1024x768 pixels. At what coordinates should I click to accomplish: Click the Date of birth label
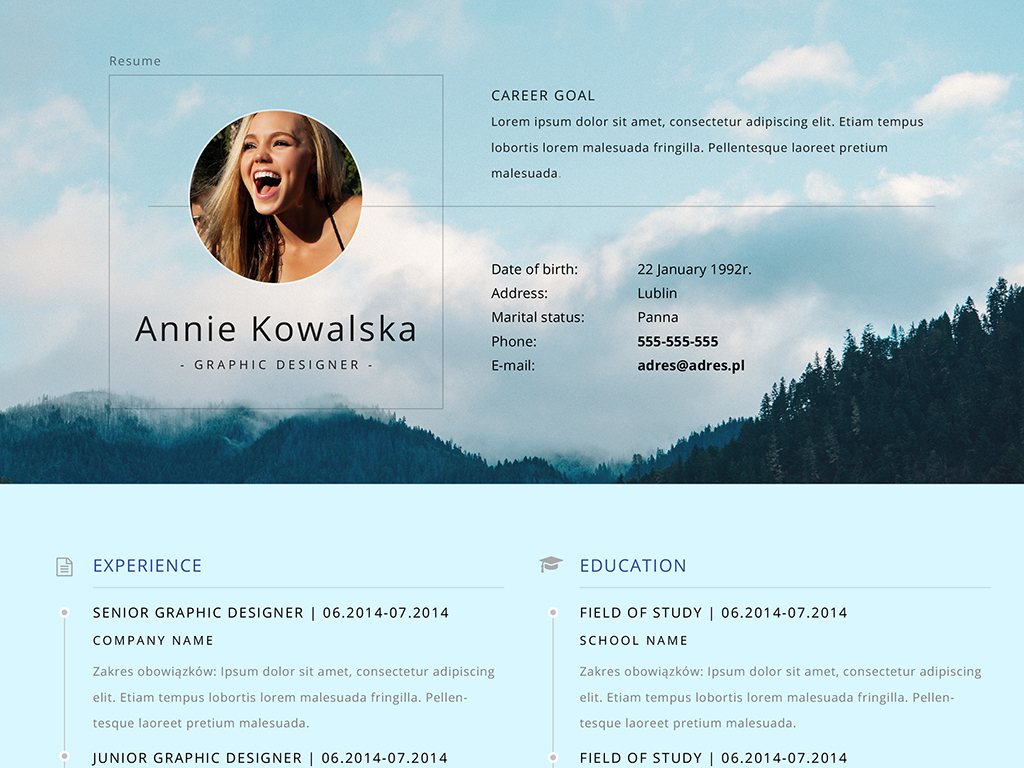(x=534, y=269)
